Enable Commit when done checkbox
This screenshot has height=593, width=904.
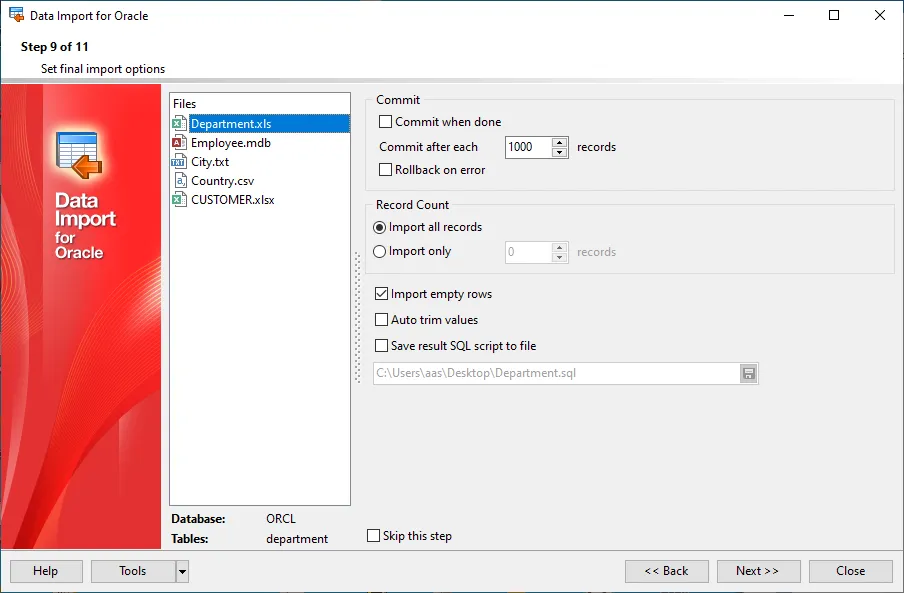pos(385,122)
